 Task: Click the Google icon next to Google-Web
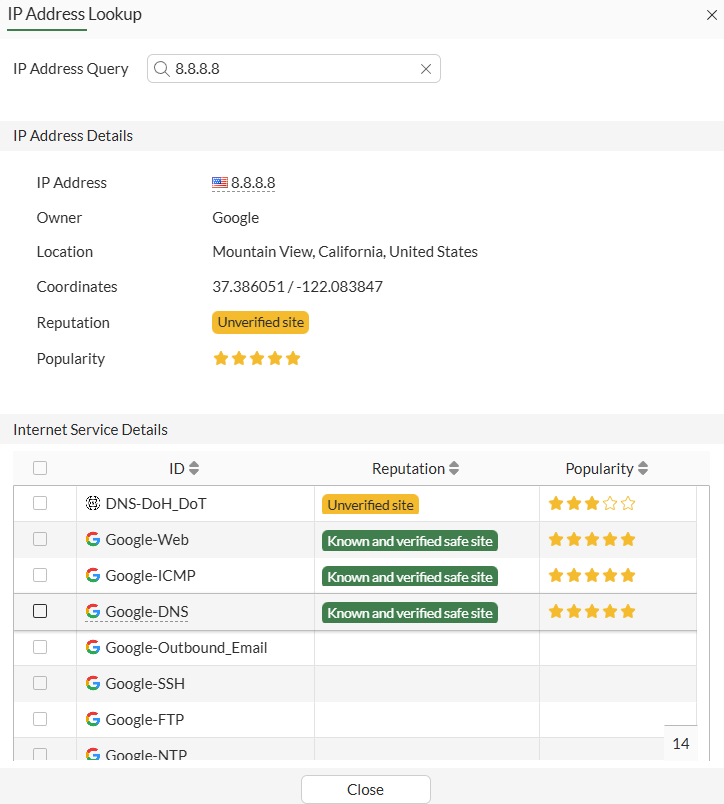92,539
